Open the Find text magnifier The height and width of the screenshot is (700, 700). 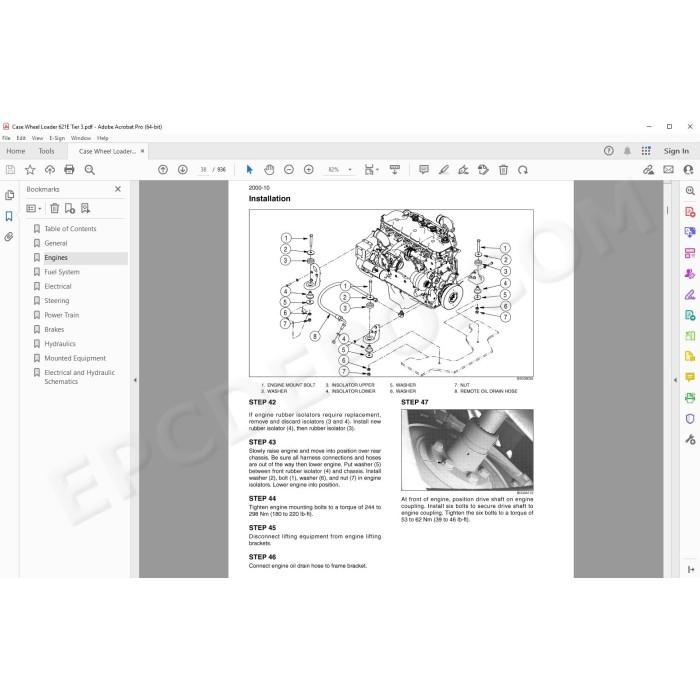click(89, 170)
